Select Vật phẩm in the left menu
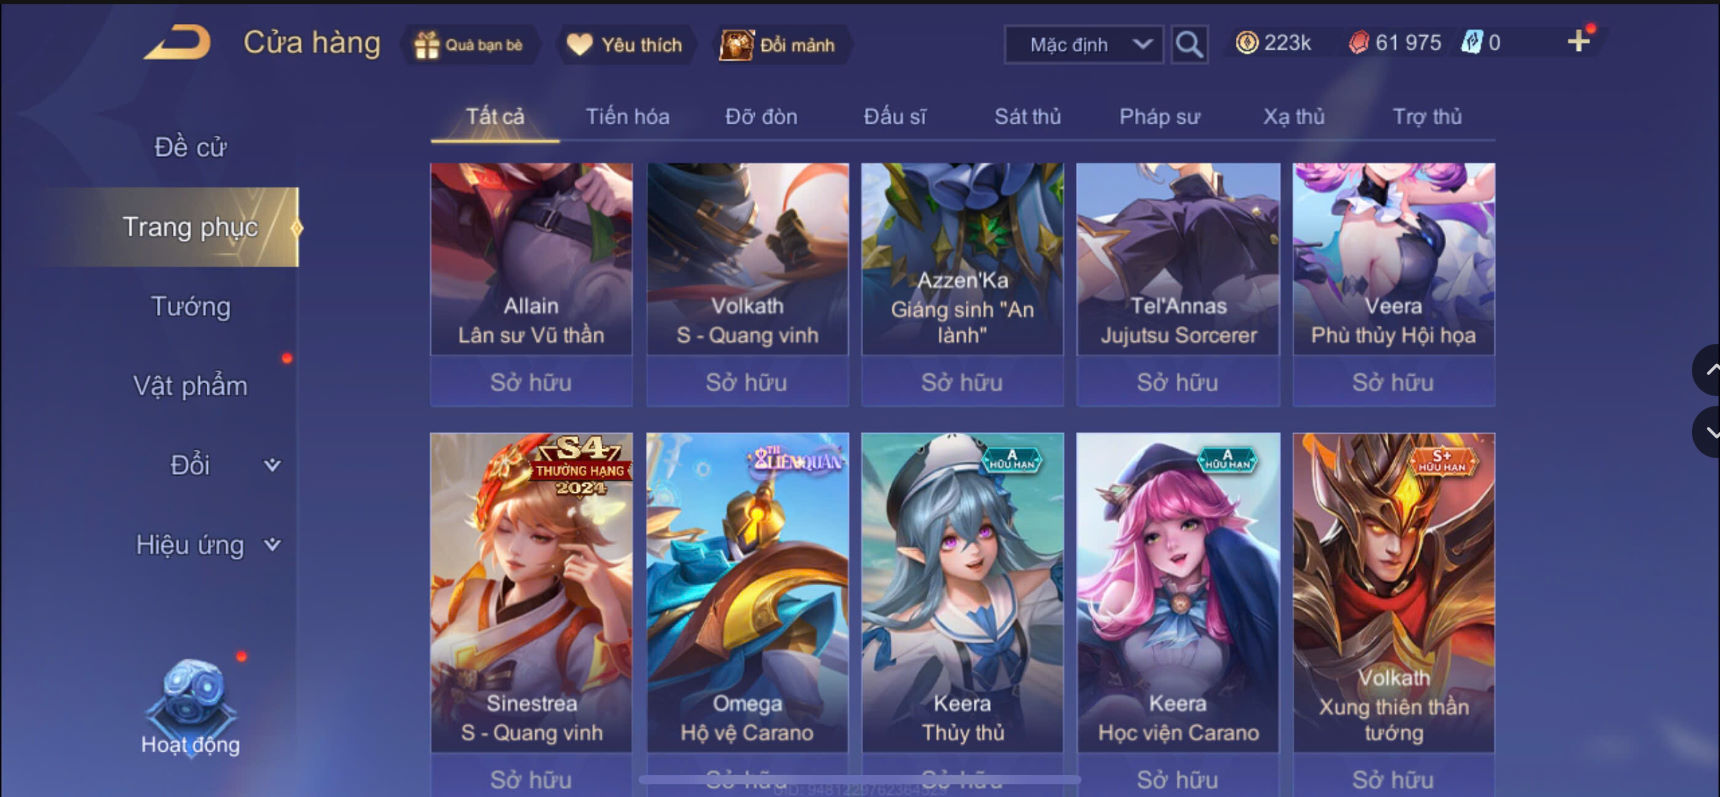The height and width of the screenshot is (797, 1720). tap(190, 386)
